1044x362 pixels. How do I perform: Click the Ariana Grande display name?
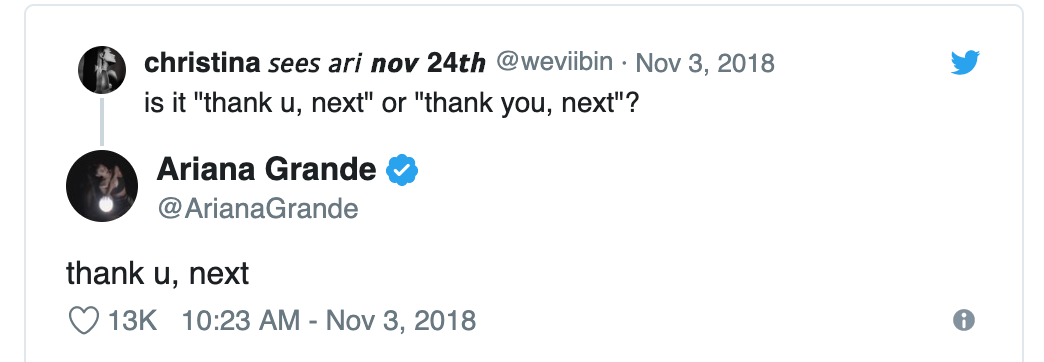click(266, 169)
